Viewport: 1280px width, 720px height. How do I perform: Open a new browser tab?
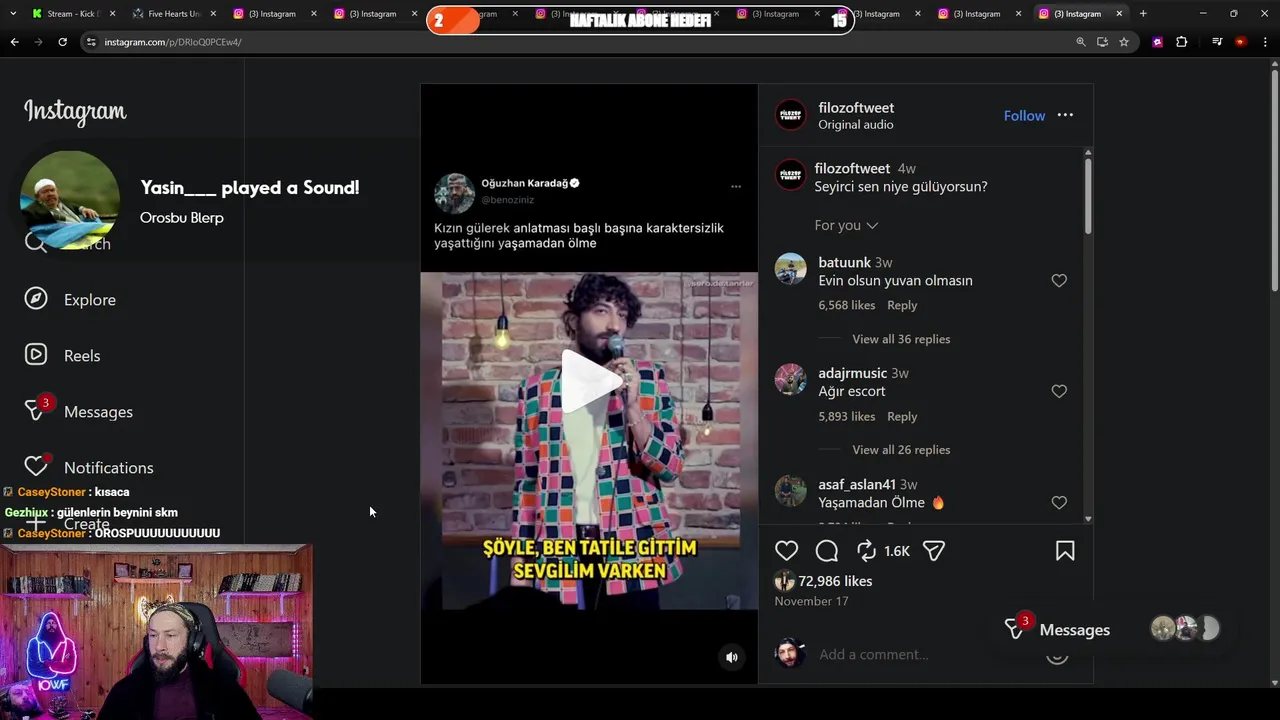(x=1143, y=14)
